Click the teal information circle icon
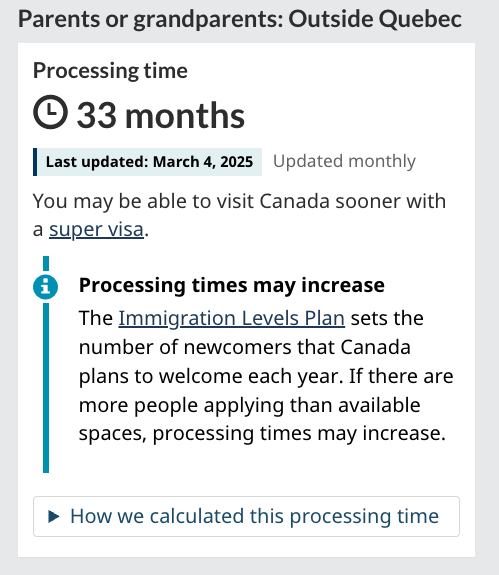 [45, 287]
